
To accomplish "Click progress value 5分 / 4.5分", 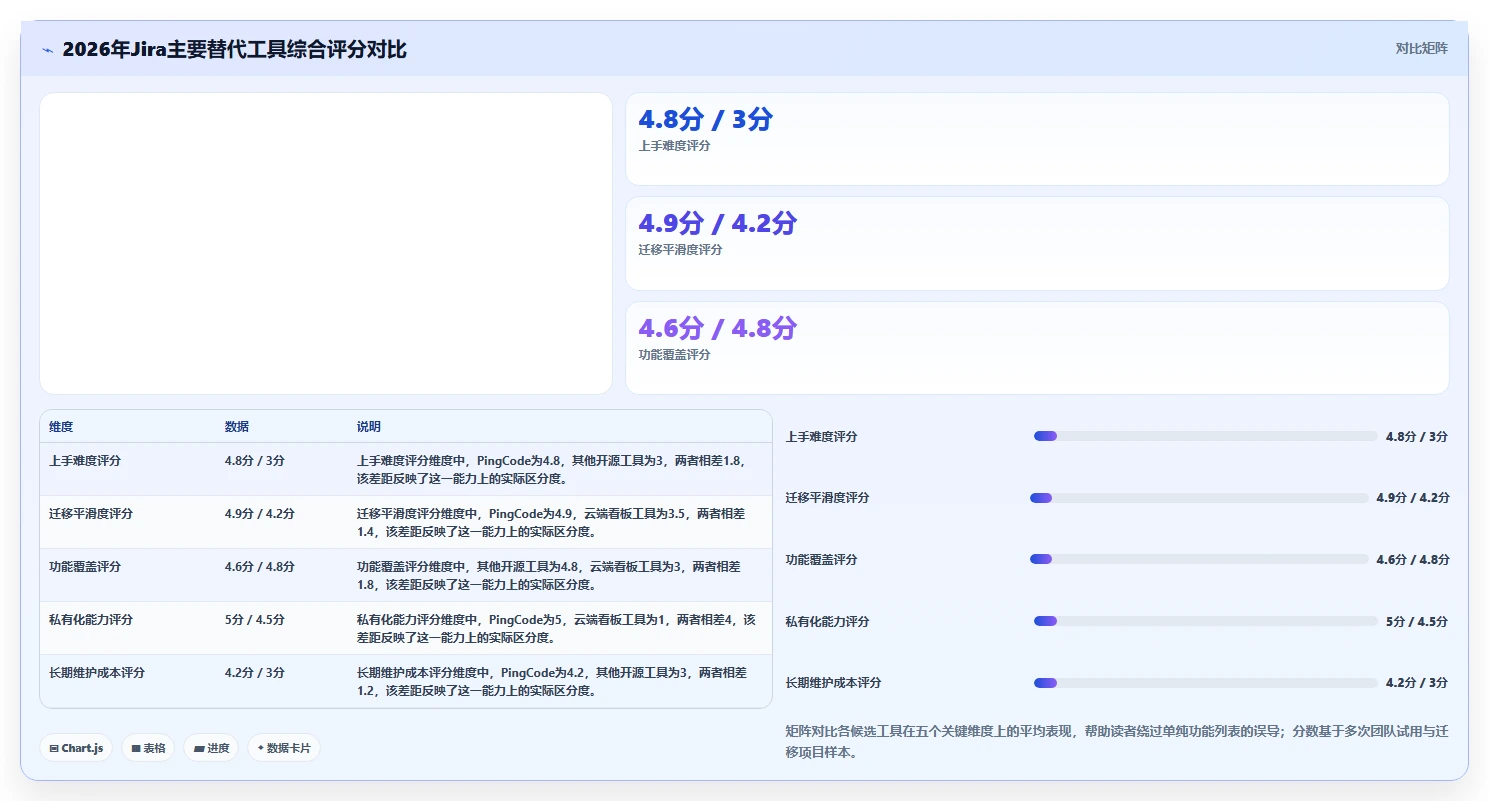I will tap(1417, 622).
